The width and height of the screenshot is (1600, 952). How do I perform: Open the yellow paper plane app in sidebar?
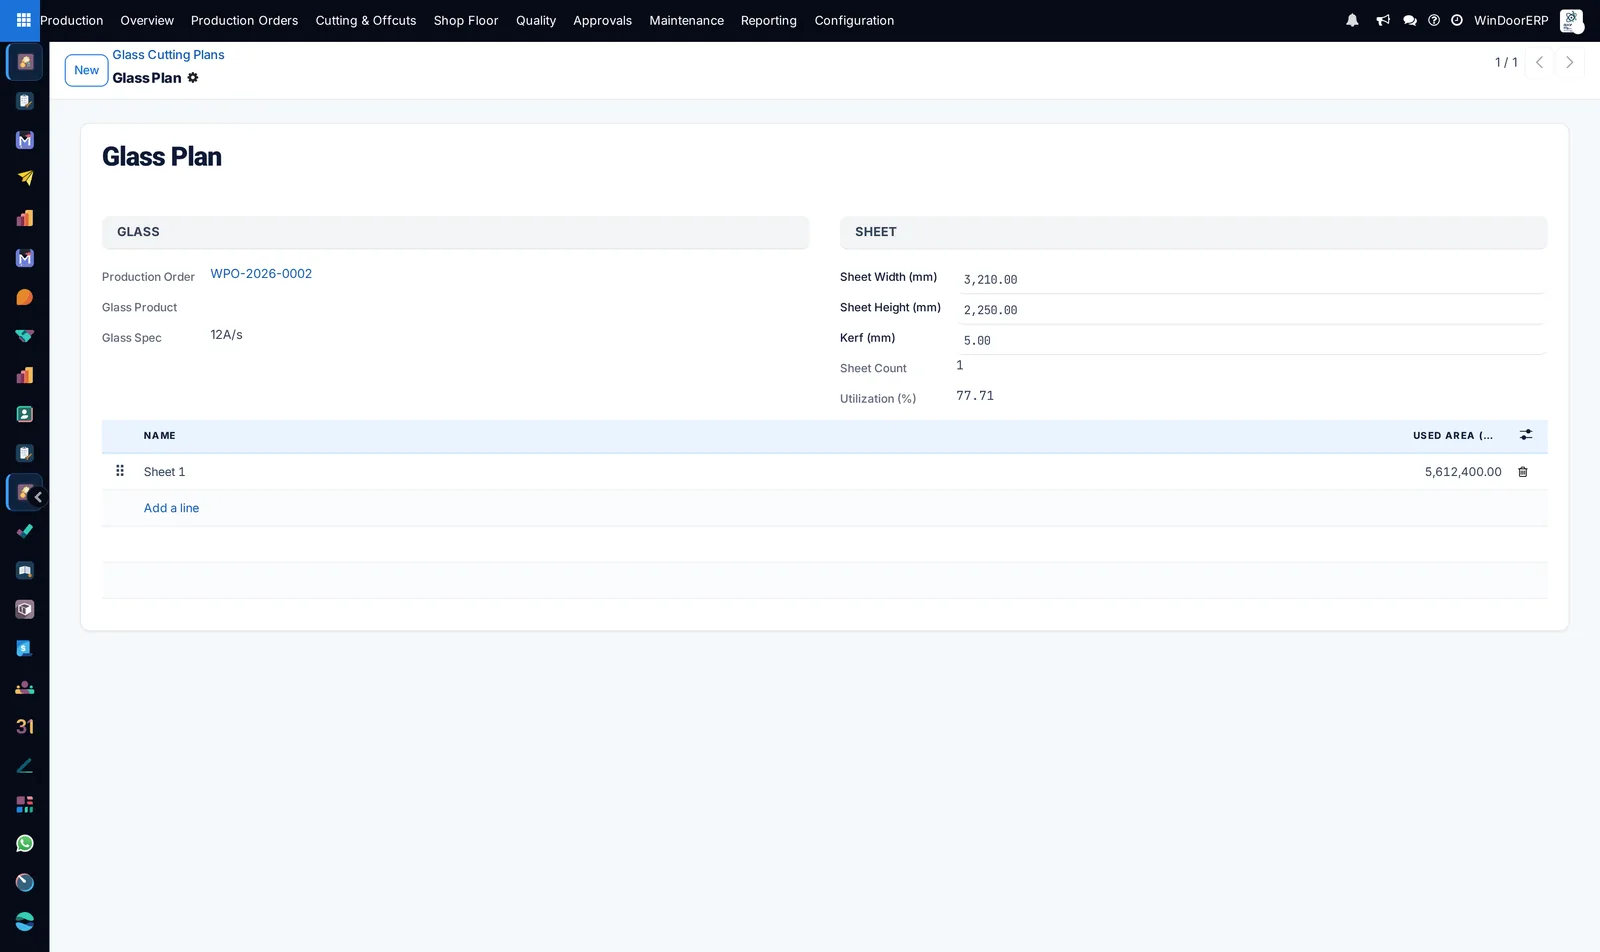[x=25, y=179]
